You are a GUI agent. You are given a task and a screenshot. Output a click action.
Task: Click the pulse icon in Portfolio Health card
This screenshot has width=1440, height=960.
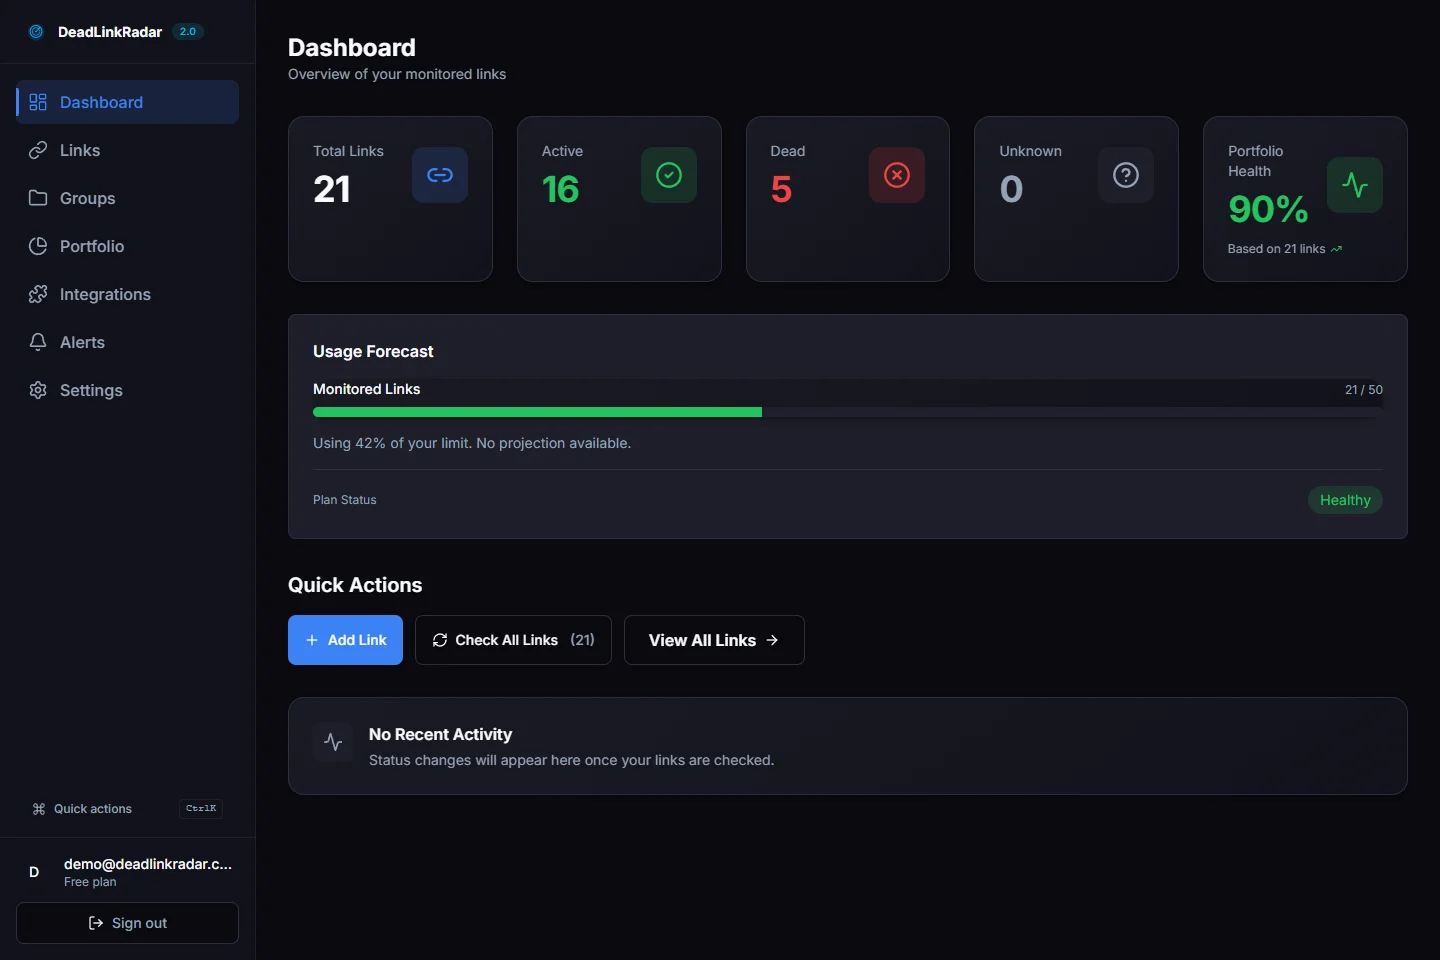click(x=1355, y=185)
